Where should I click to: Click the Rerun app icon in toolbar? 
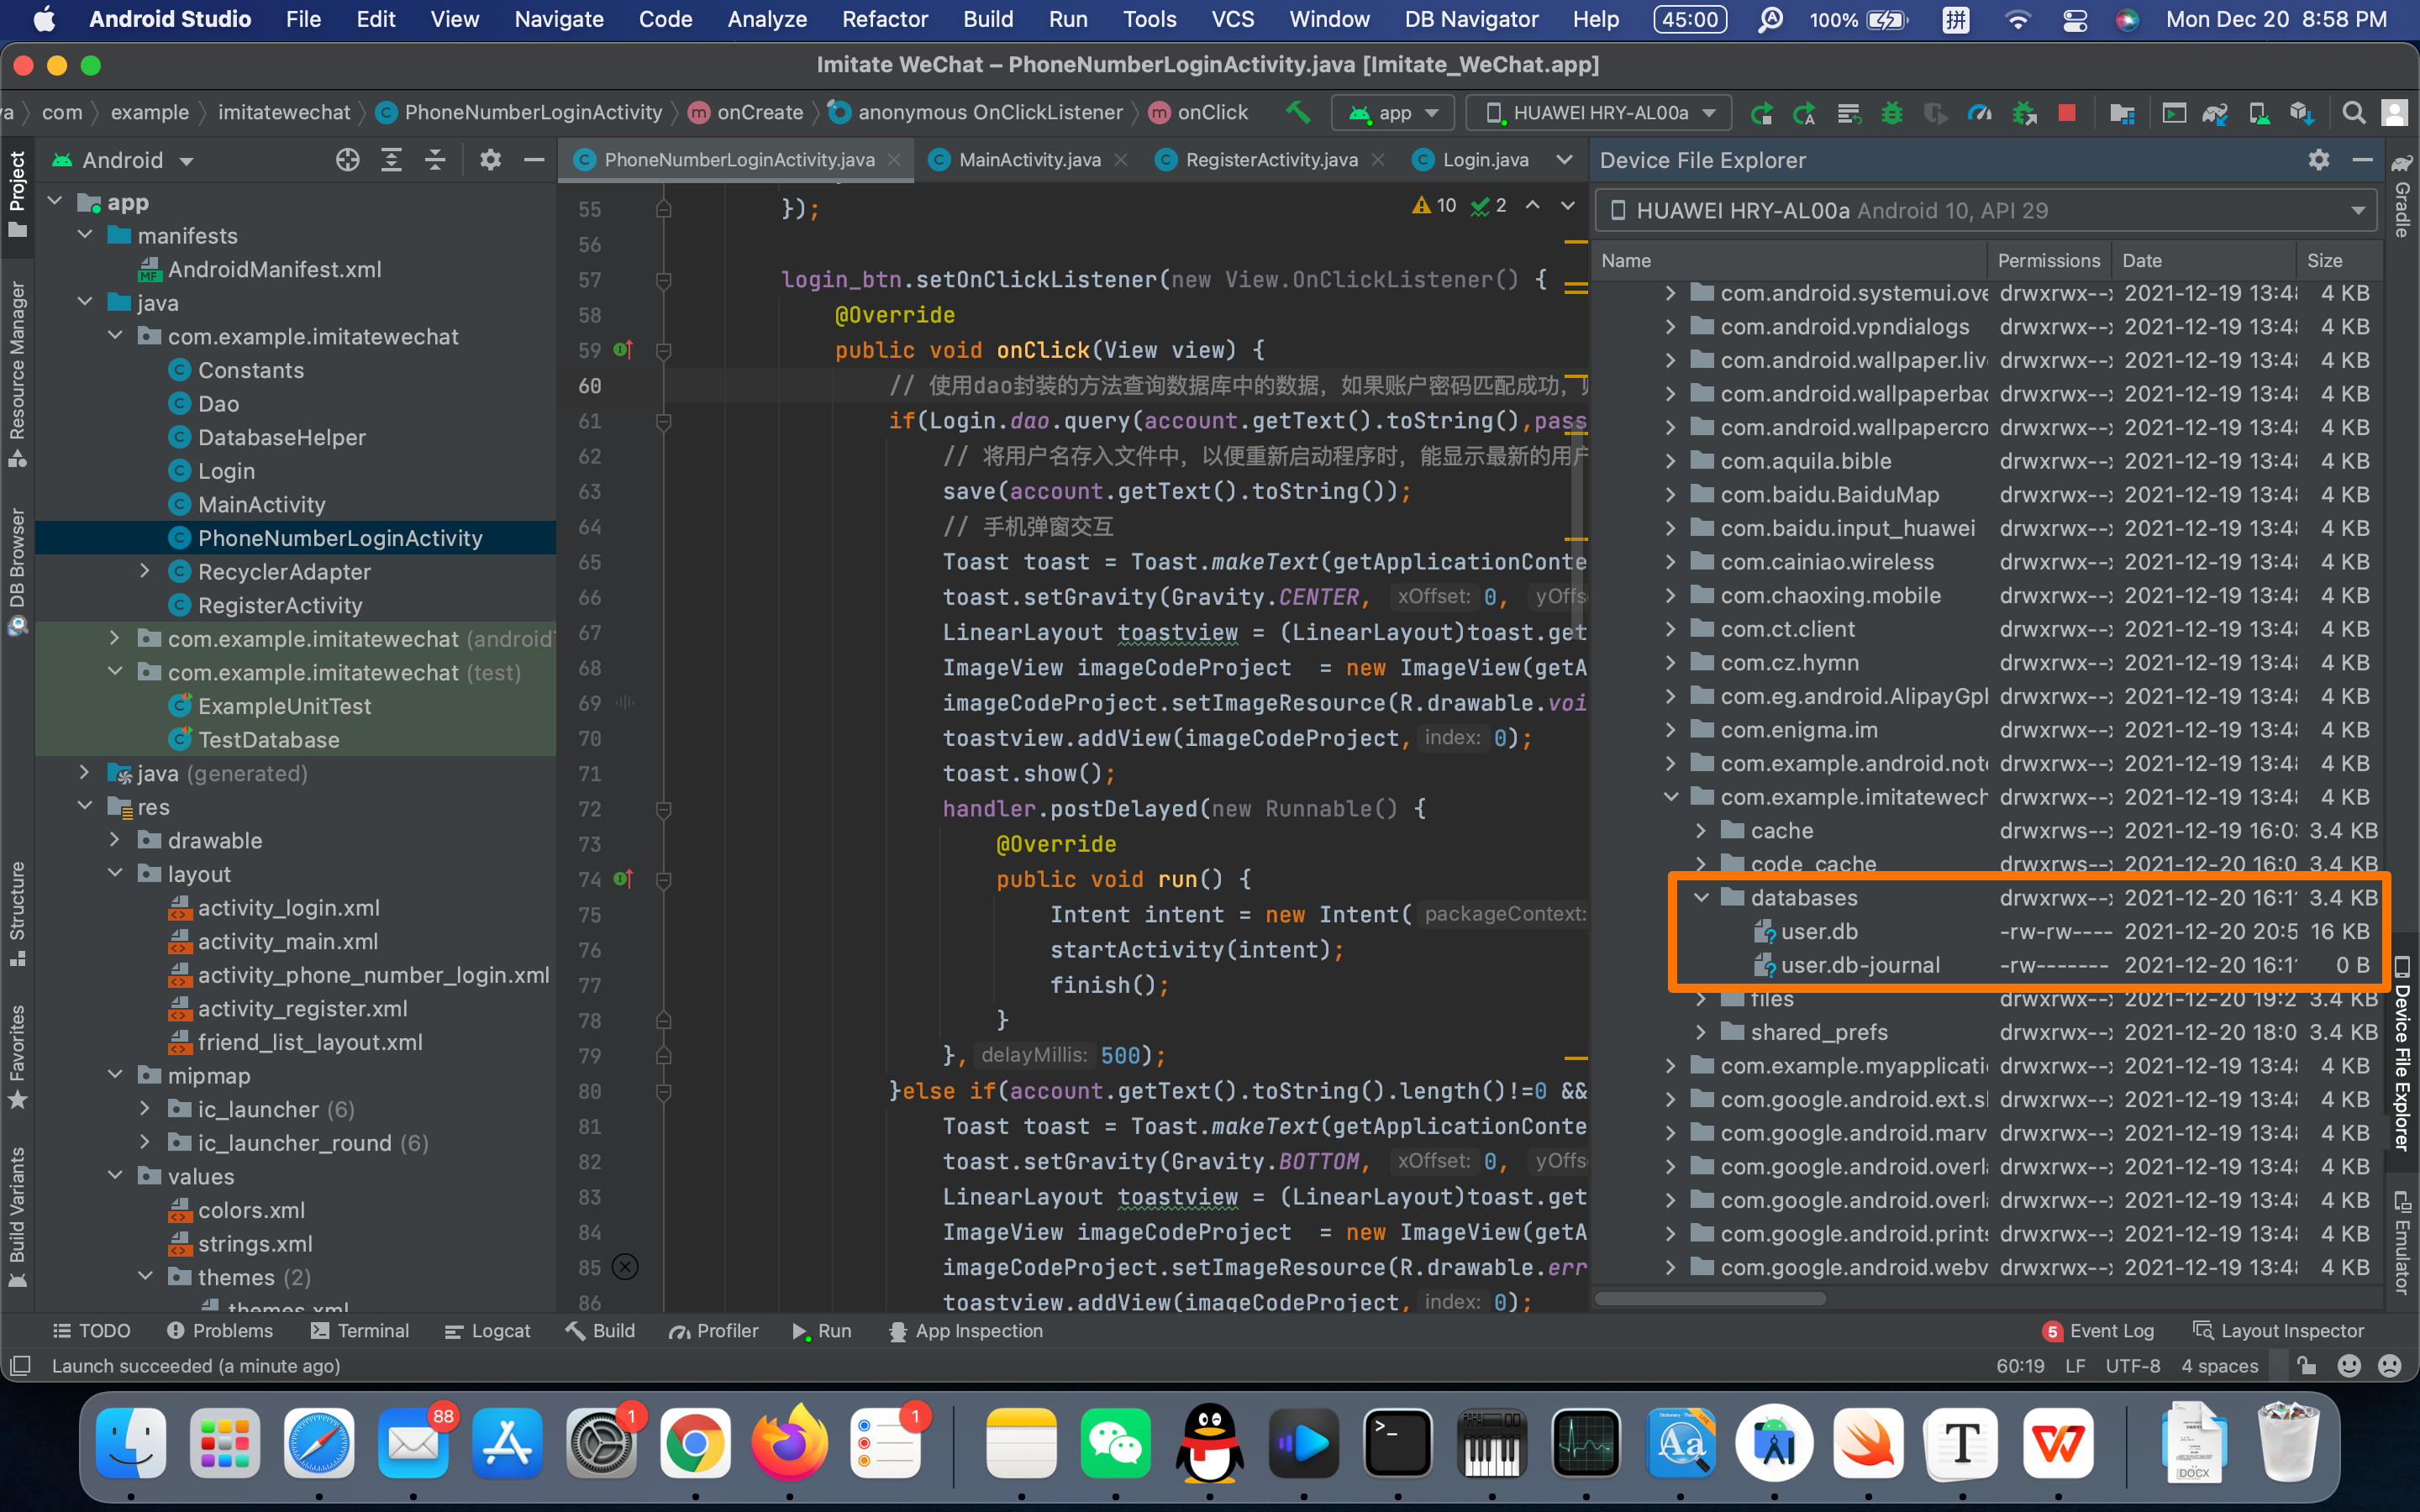click(x=1762, y=113)
